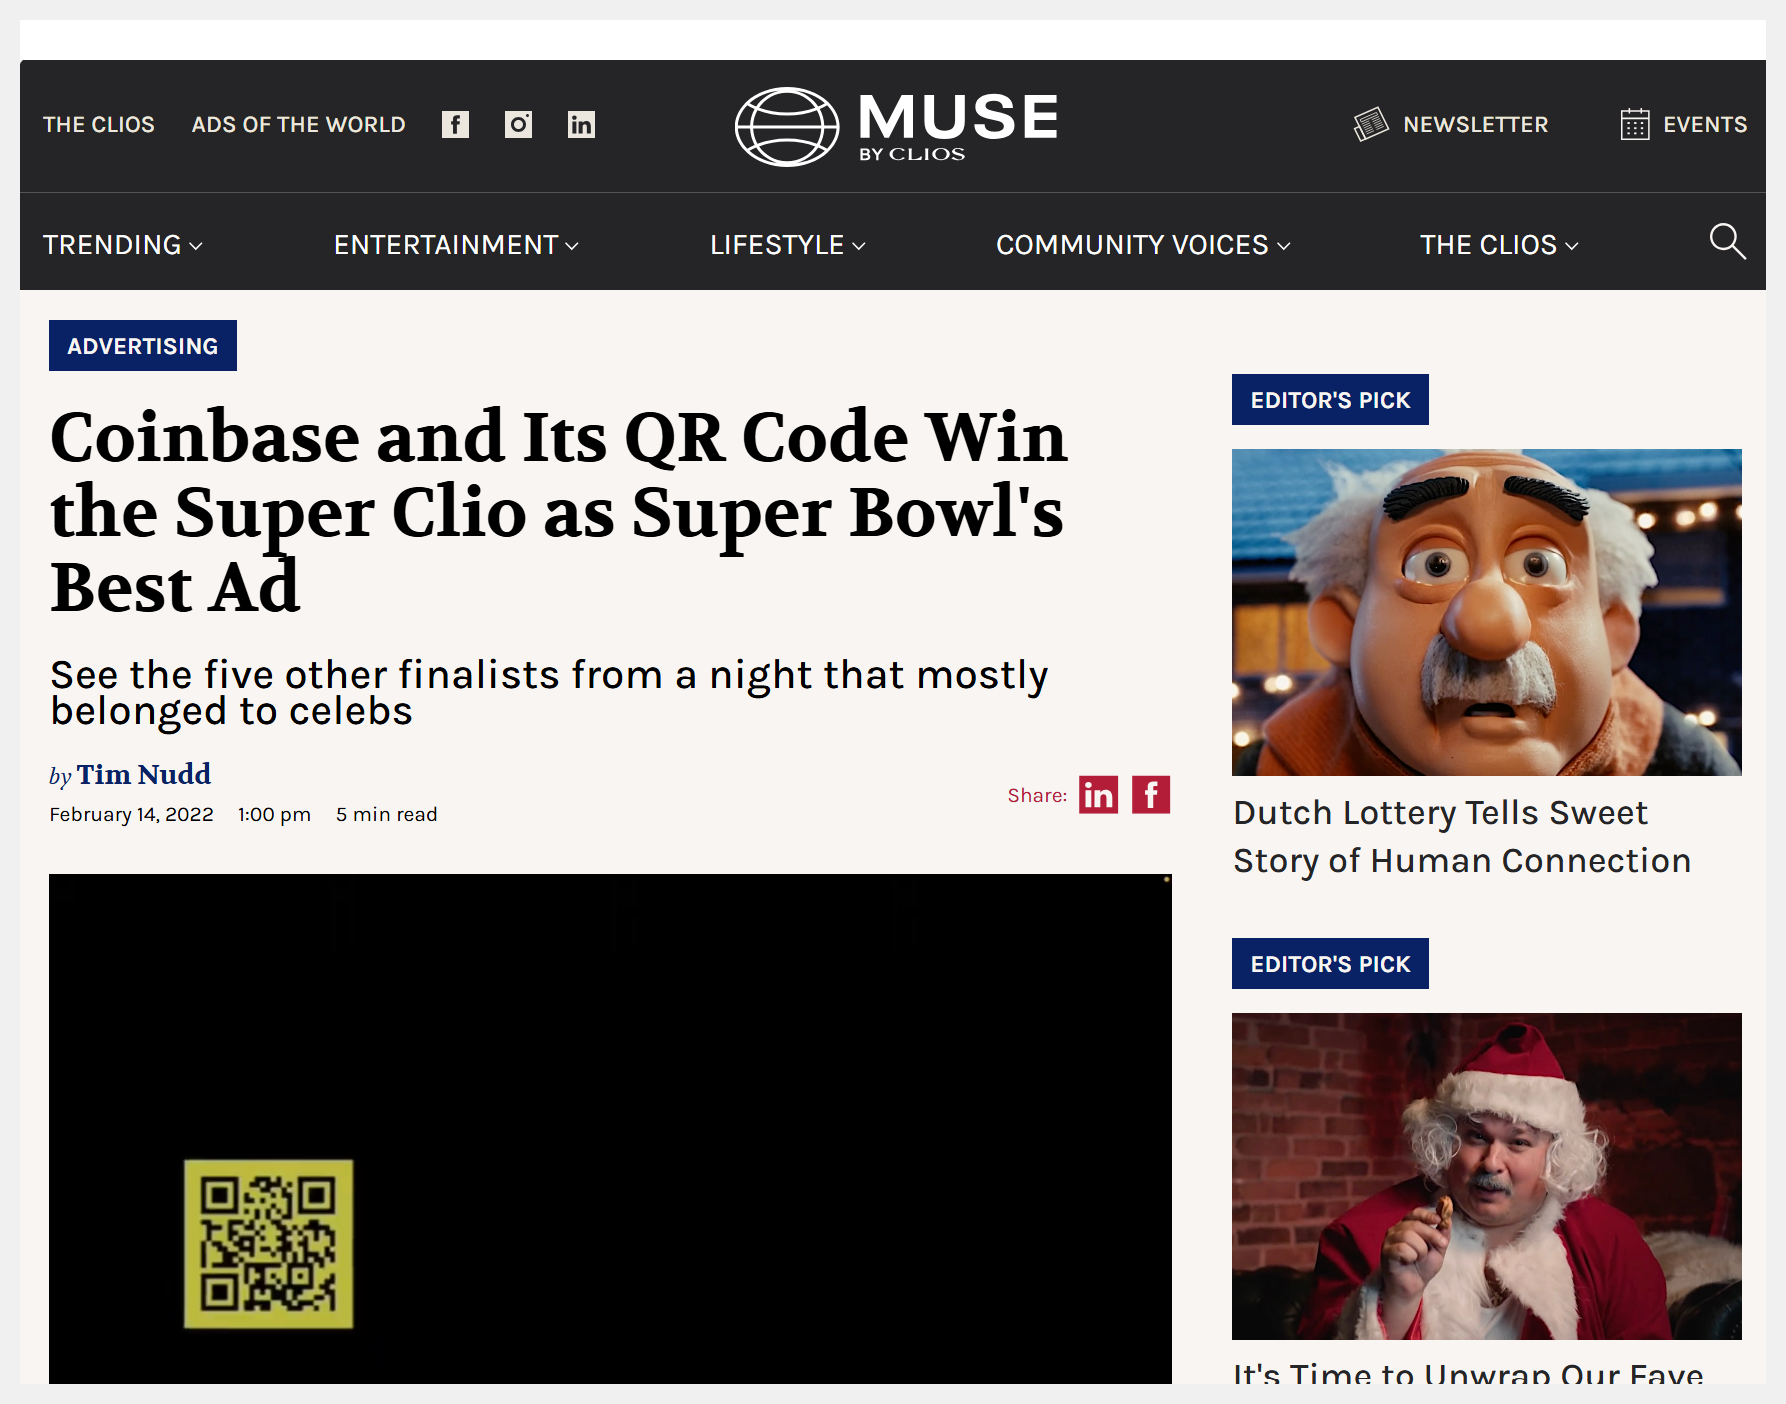Play the Coinbase QR code video
1786x1404 pixels.
click(x=610, y=1129)
